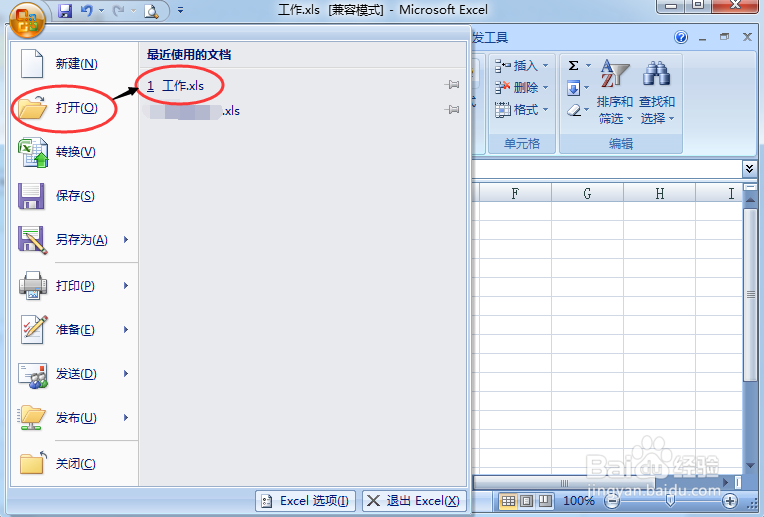764x517 pixels.
Task: Select Save (保存) in the Office menu
Action: click(x=74, y=196)
